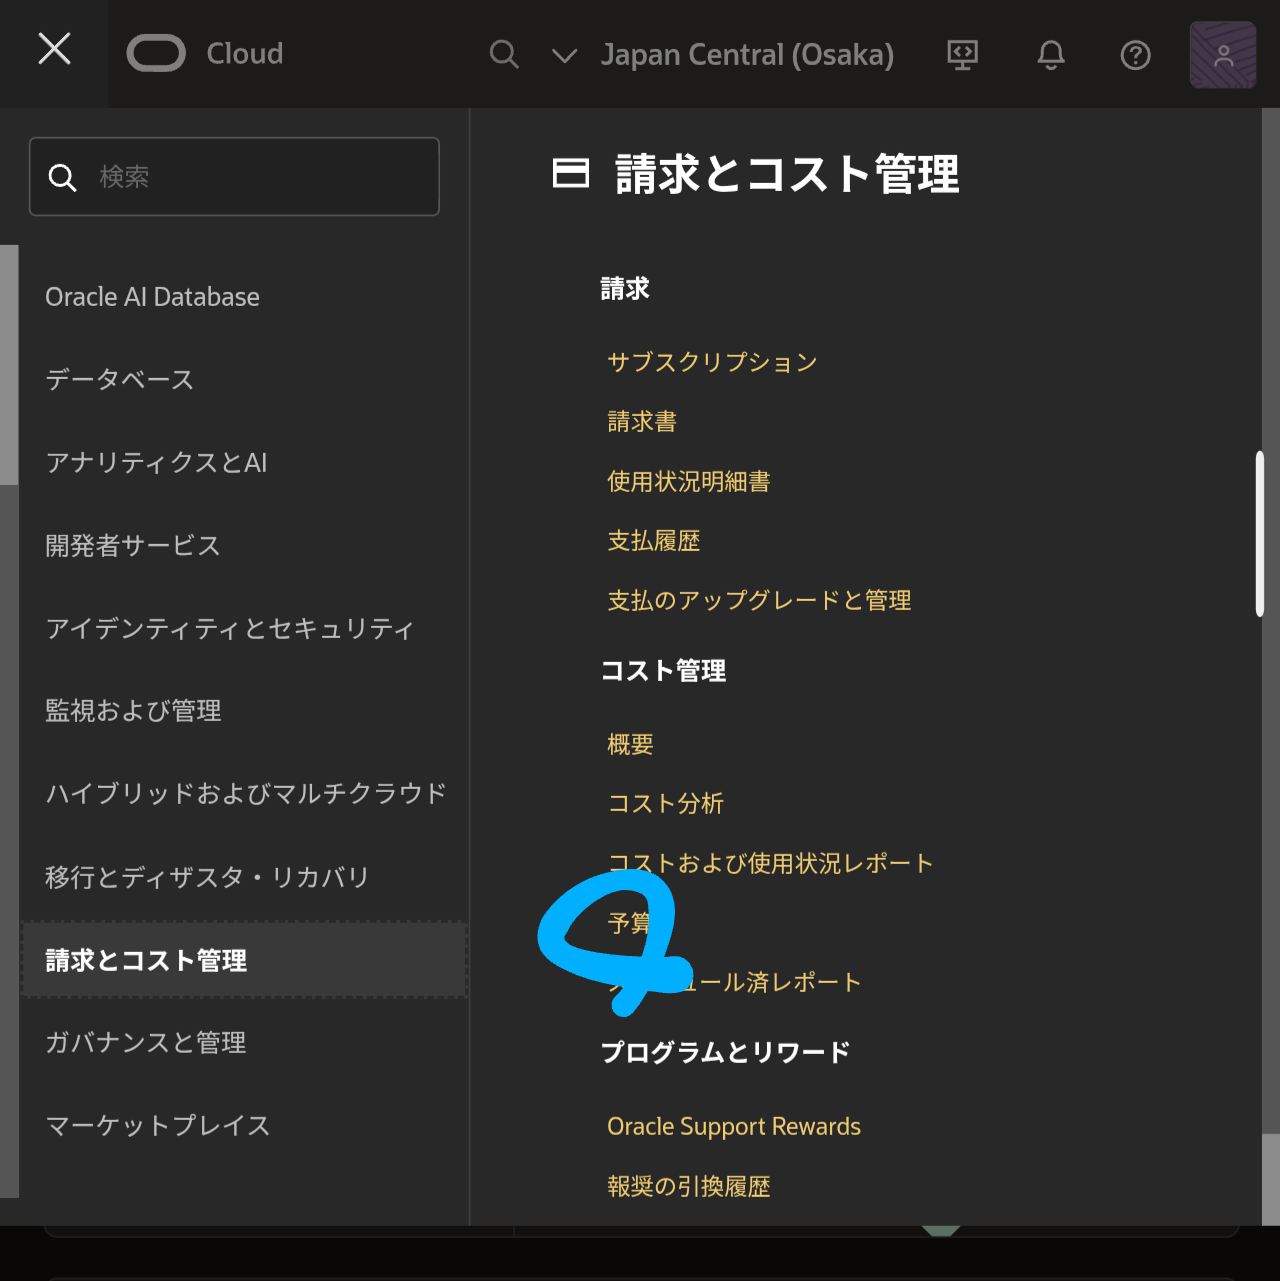Open コスト分析 under コスト管理
The width and height of the screenshot is (1280, 1281).
pyautogui.click(x=665, y=803)
